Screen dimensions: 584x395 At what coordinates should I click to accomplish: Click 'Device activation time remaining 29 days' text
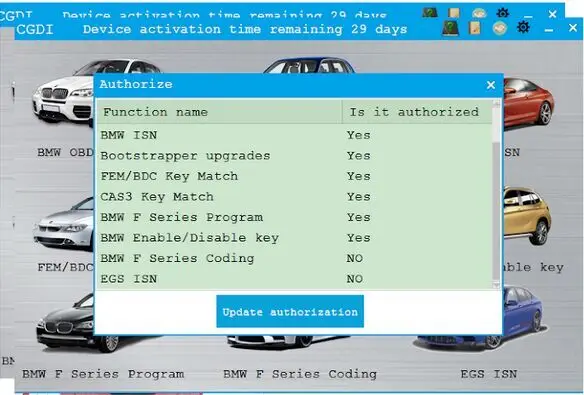point(245,29)
